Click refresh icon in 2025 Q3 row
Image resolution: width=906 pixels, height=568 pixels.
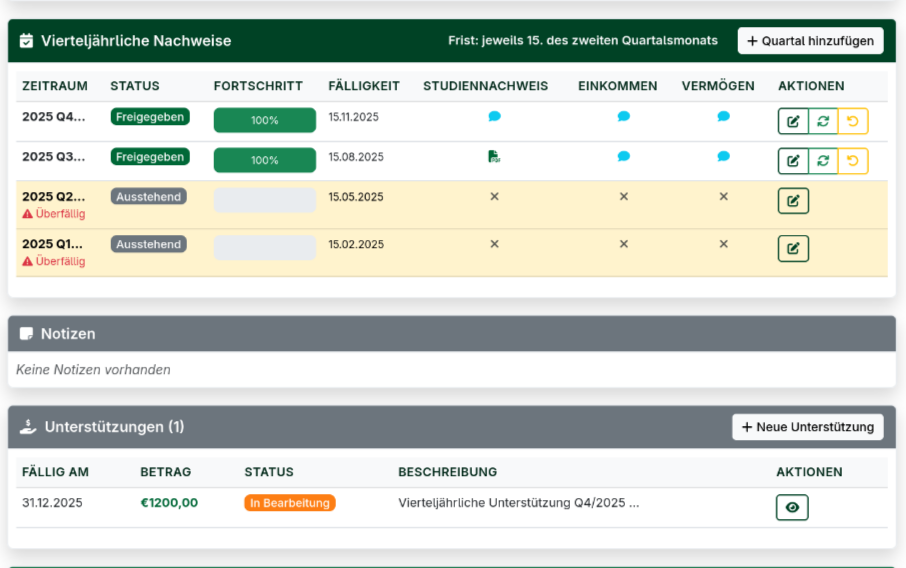pos(823,161)
